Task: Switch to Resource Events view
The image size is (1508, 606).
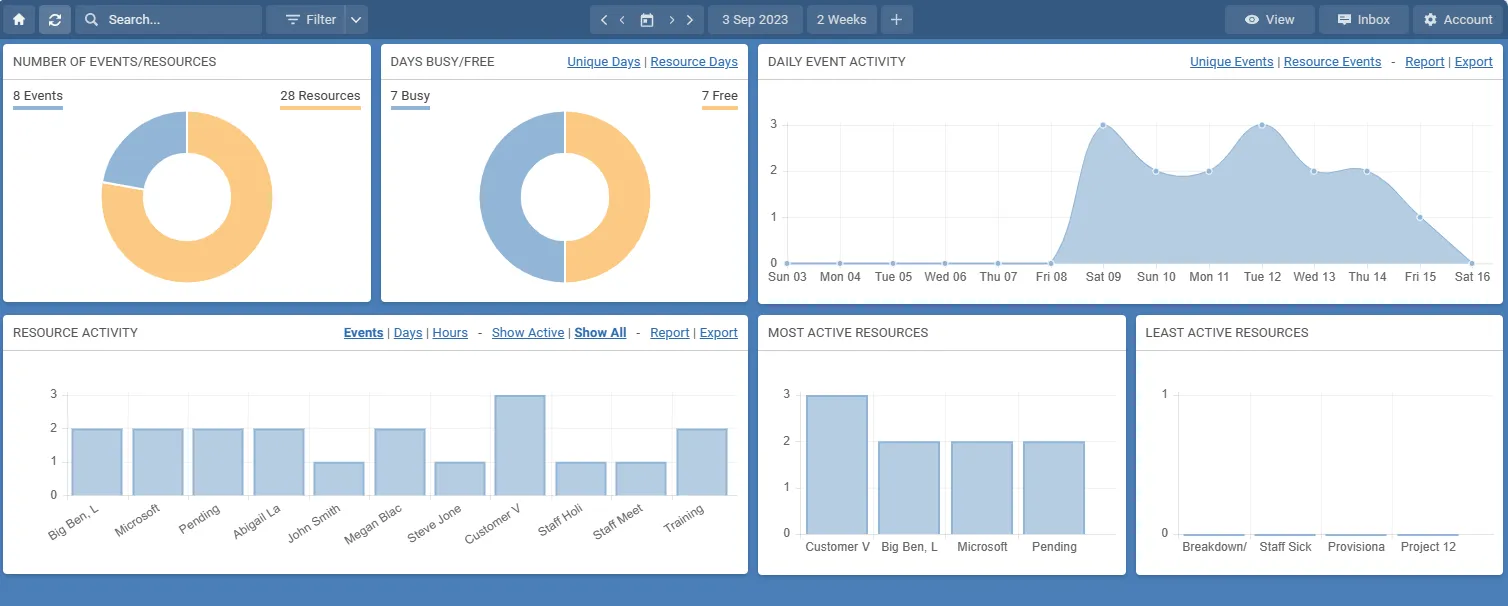Action: [1332, 62]
